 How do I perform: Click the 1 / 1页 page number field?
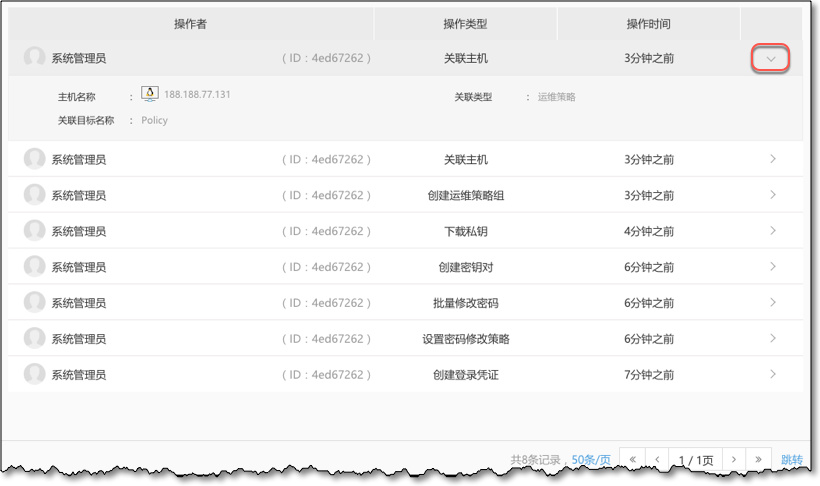(696, 460)
